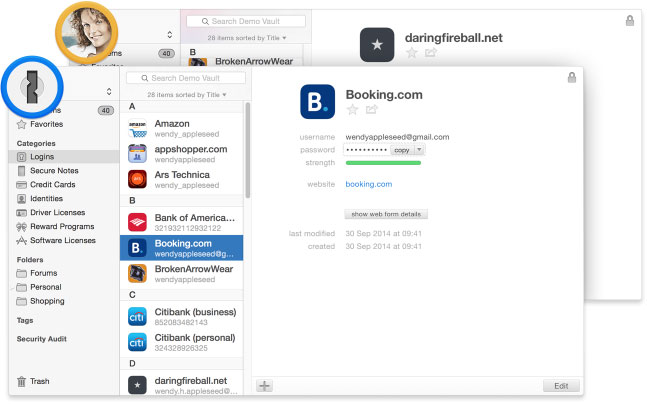Click the show web form details button
The image size is (647, 404).
(x=386, y=214)
